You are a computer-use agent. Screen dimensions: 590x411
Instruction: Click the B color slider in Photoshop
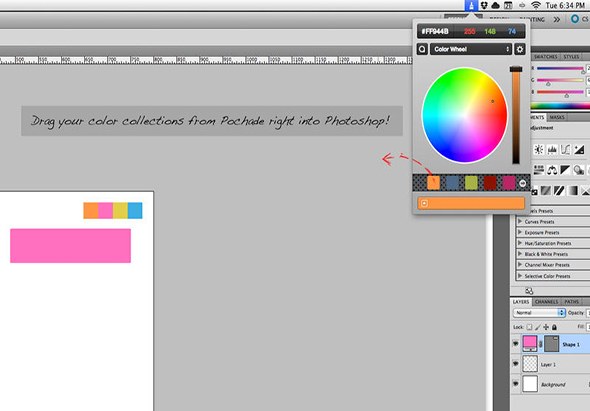[560, 92]
